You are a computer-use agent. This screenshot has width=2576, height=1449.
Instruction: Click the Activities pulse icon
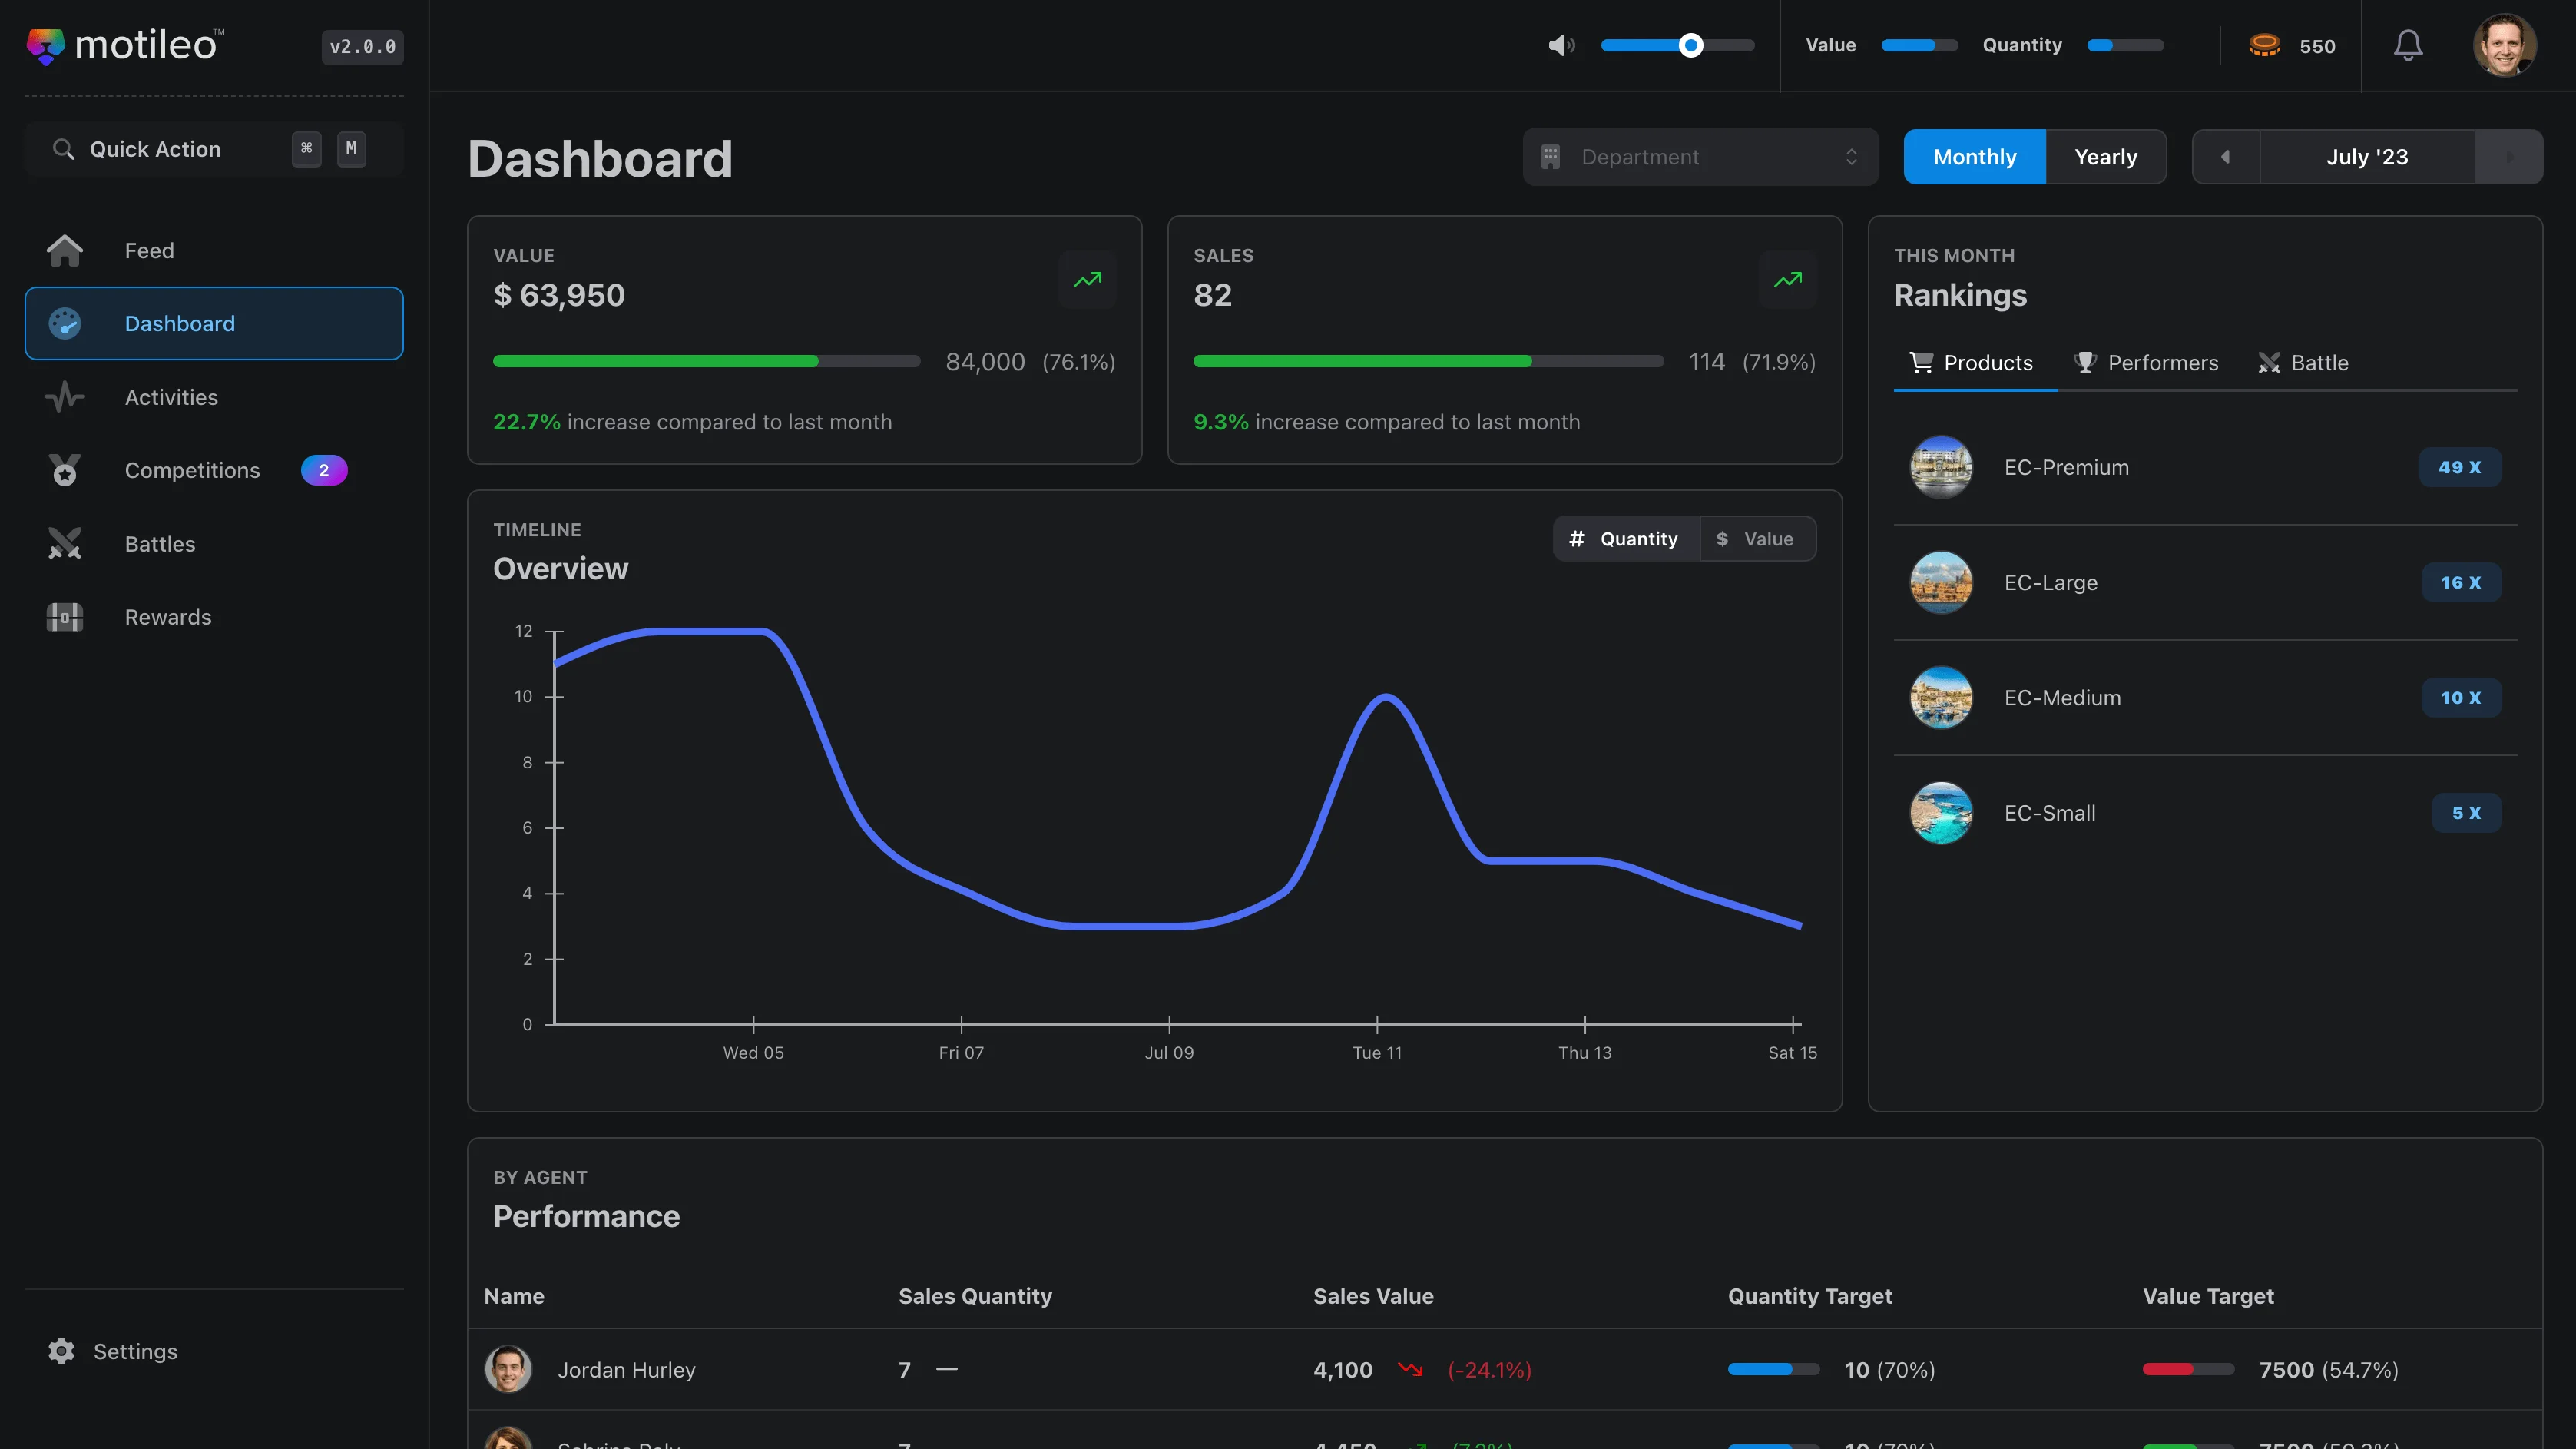click(x=65, y=397)
